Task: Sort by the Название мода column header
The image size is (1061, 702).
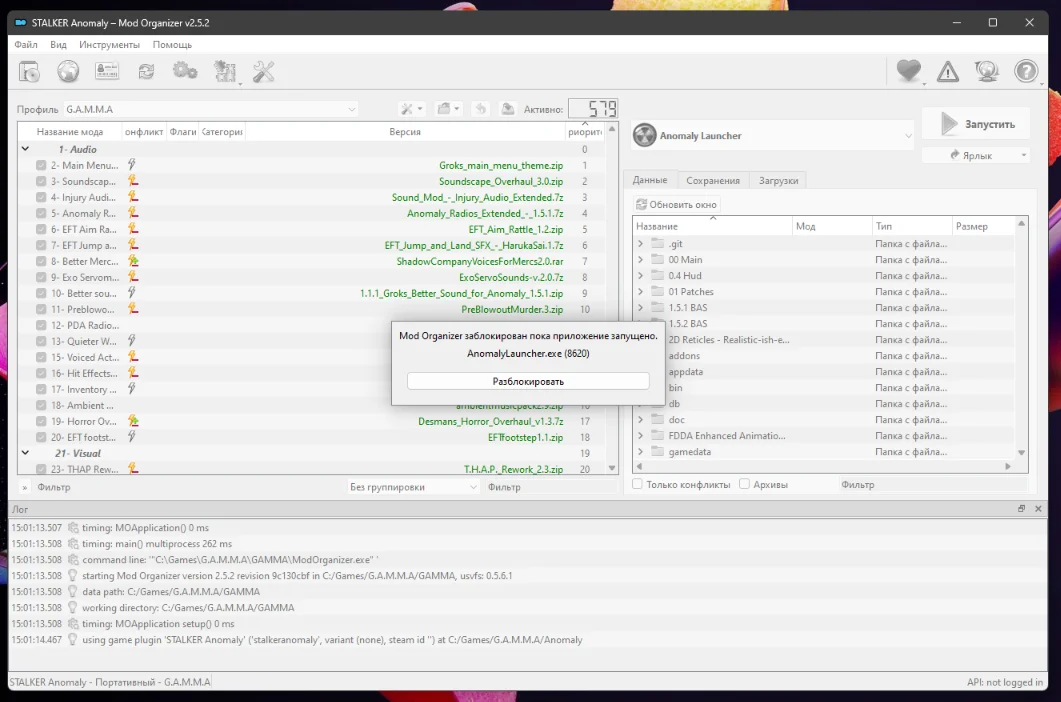Action: (70, 131)
